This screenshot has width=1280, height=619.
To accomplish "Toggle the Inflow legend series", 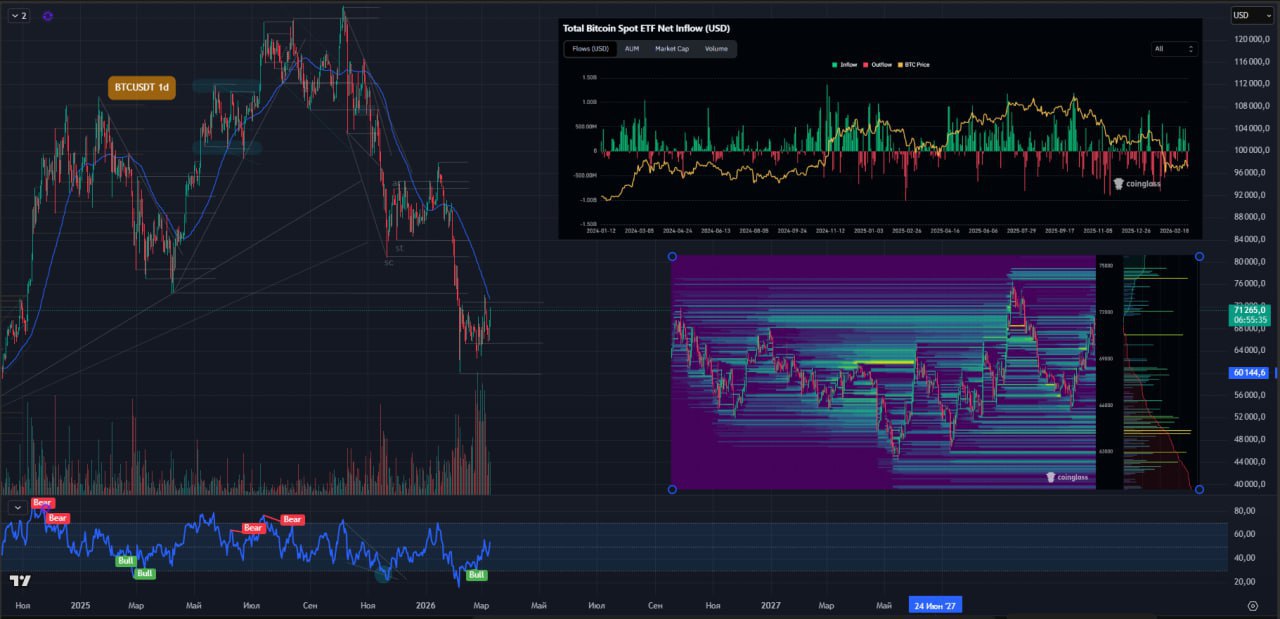I will pyautogui.click(x=845, y=65).
